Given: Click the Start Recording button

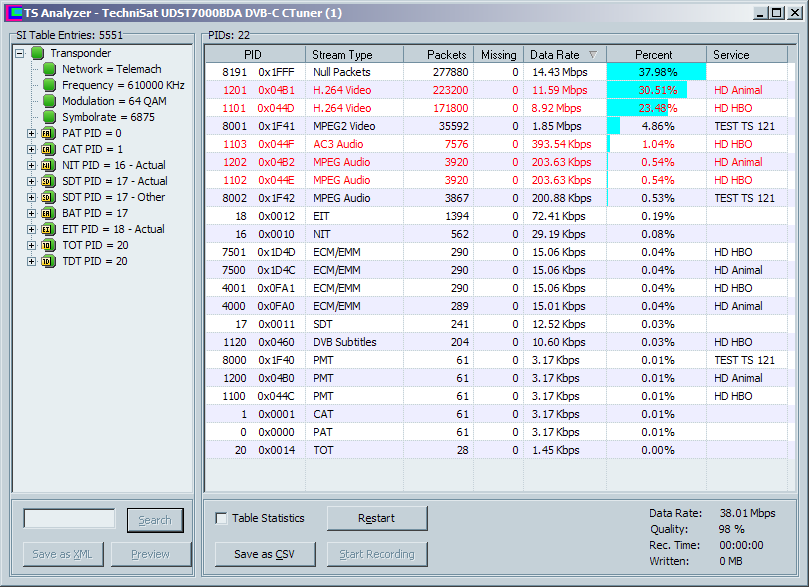Looking at the screenshot, I should (x=377, y=555).
